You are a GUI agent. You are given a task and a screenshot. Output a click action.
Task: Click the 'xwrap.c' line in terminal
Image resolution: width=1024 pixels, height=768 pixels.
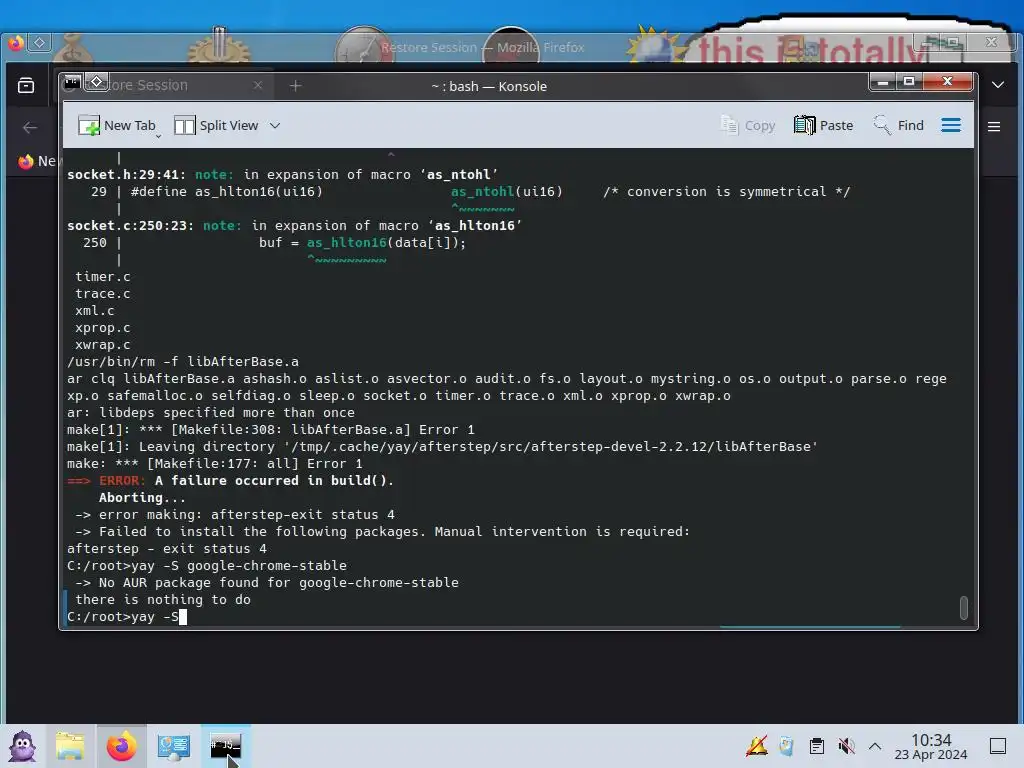pyautogui.click(x=103, y=345)
